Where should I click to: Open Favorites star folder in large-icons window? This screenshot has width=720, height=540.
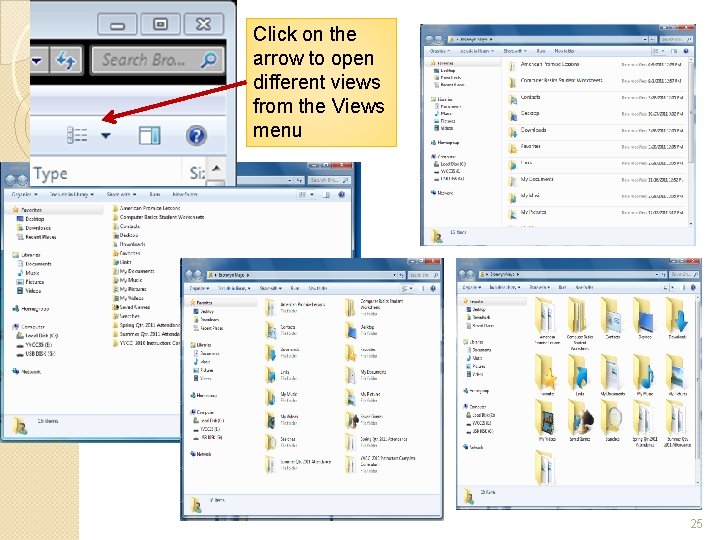coord(547,375)
